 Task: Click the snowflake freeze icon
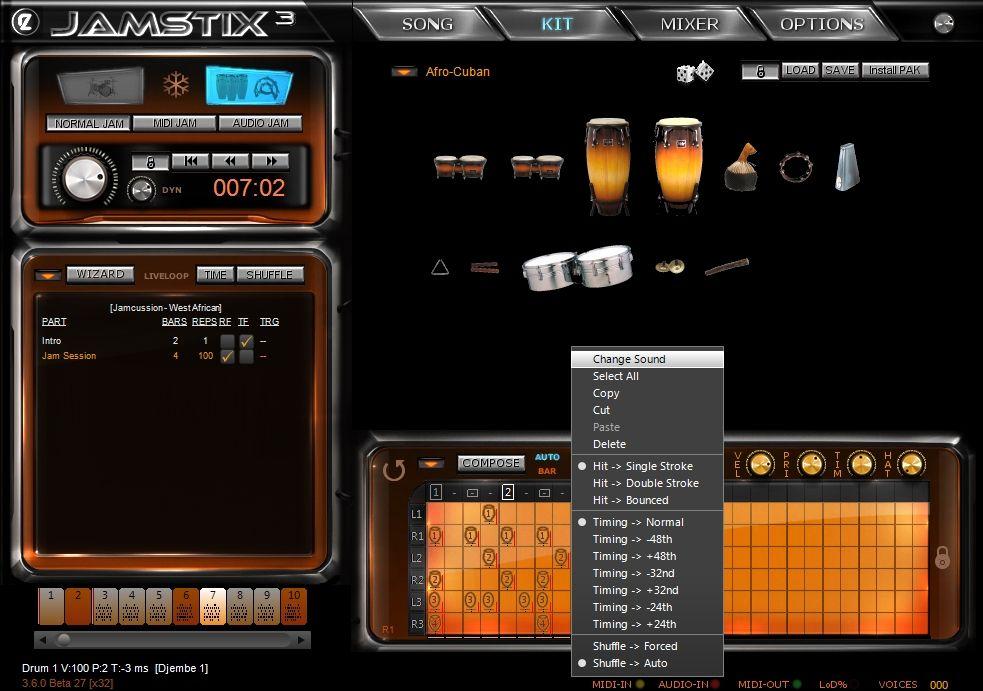point(176,85)
